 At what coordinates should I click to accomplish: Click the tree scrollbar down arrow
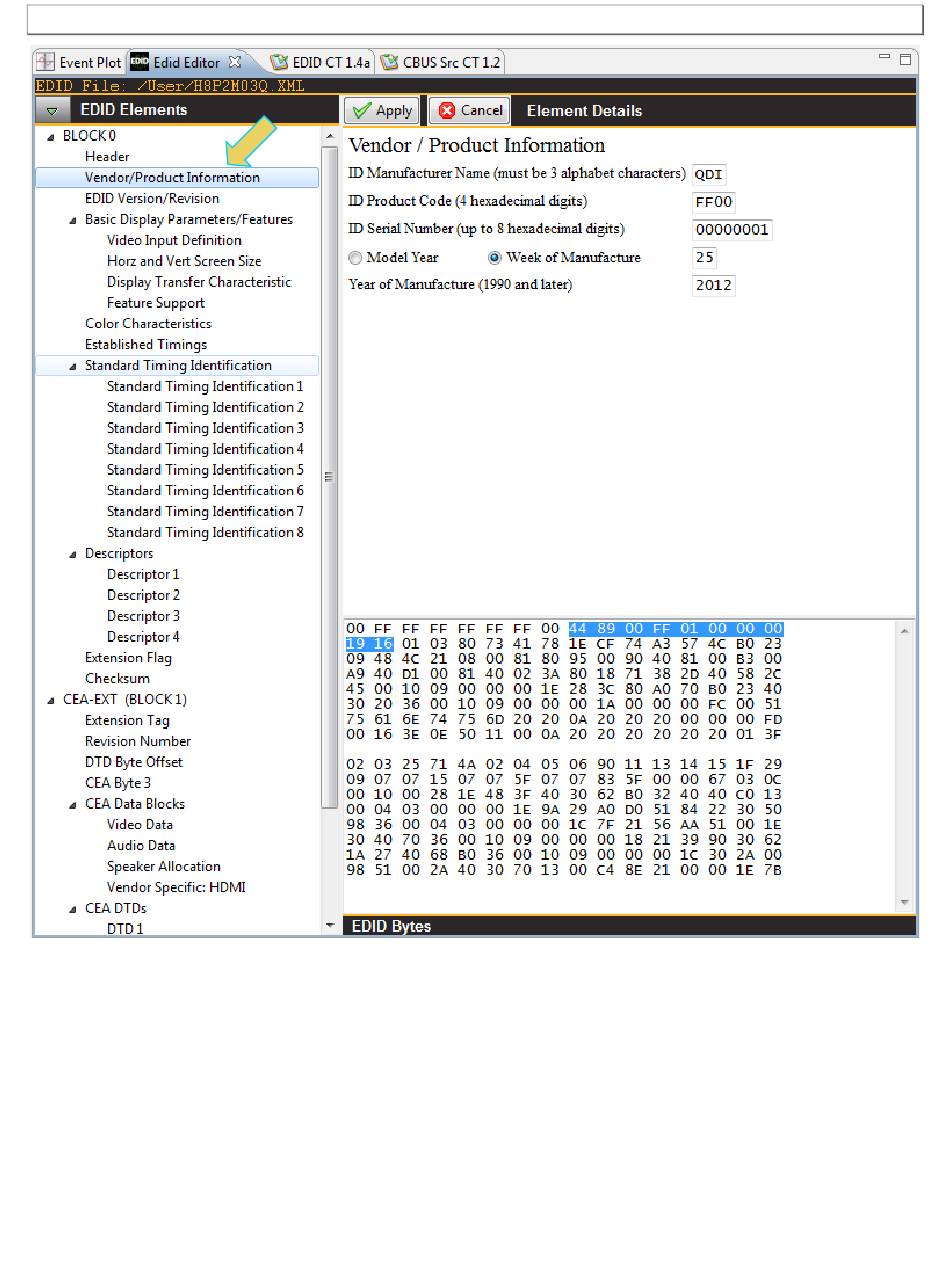click(x=331, y=927)
